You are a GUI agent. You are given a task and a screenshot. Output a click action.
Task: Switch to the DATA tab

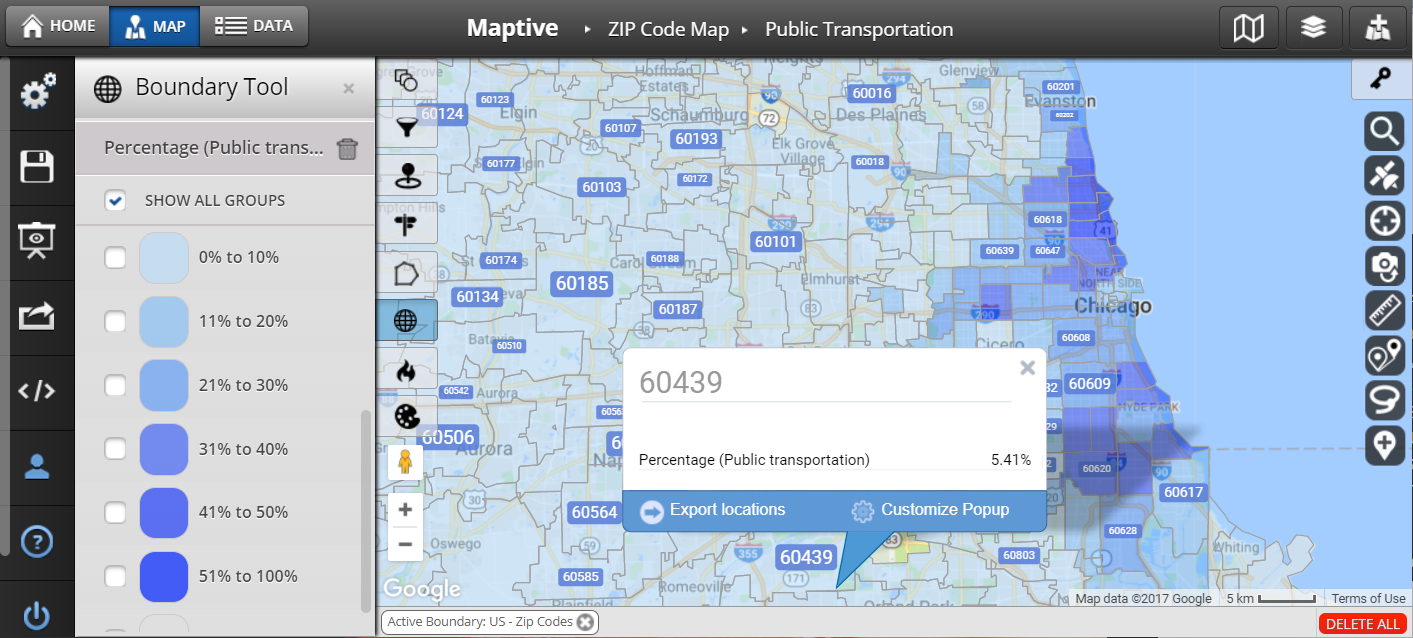(254, 27)
